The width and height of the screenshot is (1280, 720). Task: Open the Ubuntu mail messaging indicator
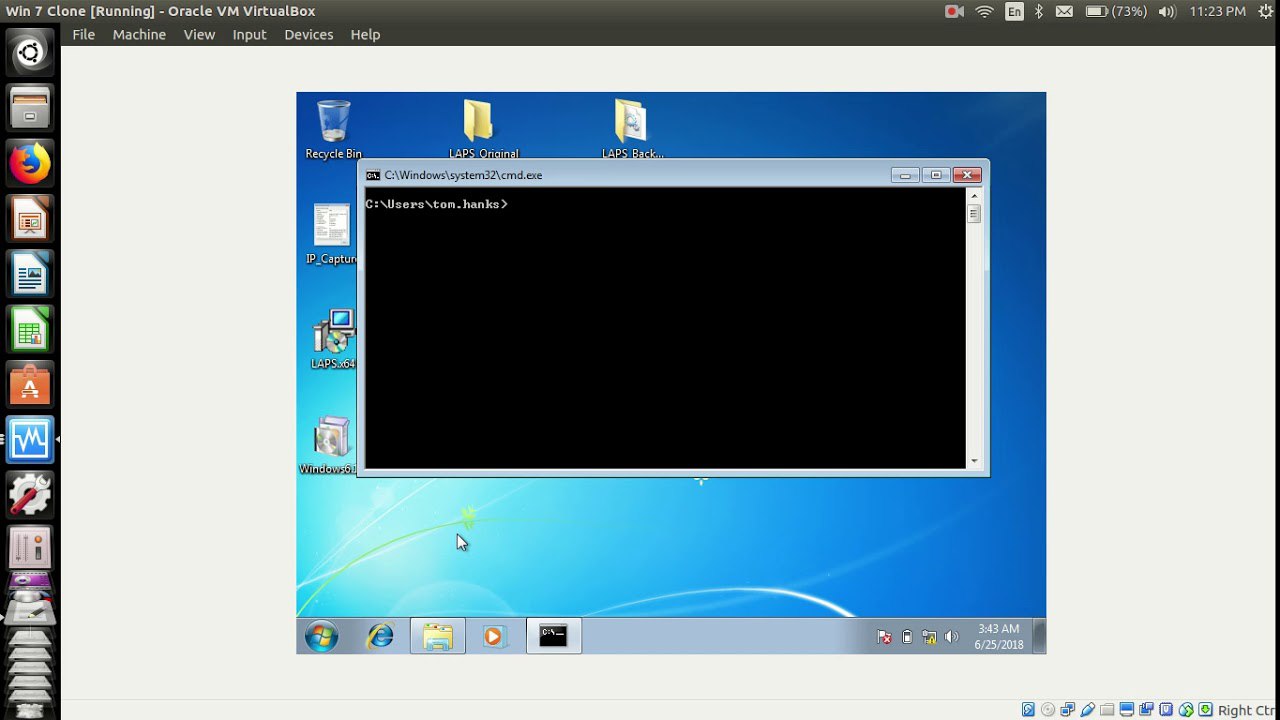pos(1064,11)
